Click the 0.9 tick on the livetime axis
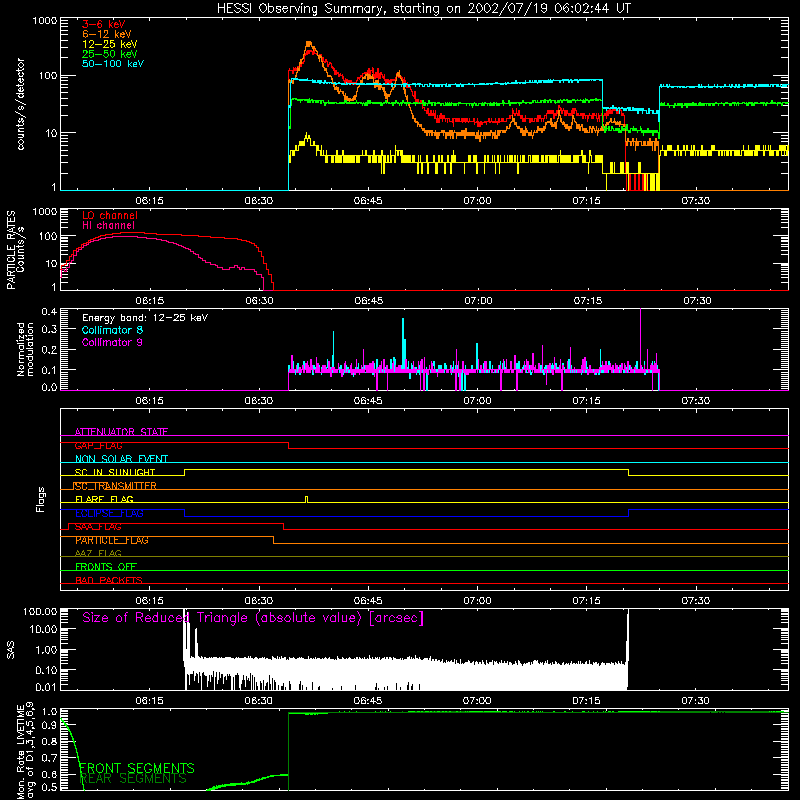This screenshot has height=800, width=800. pyautogui.click(x=50, y=725)
